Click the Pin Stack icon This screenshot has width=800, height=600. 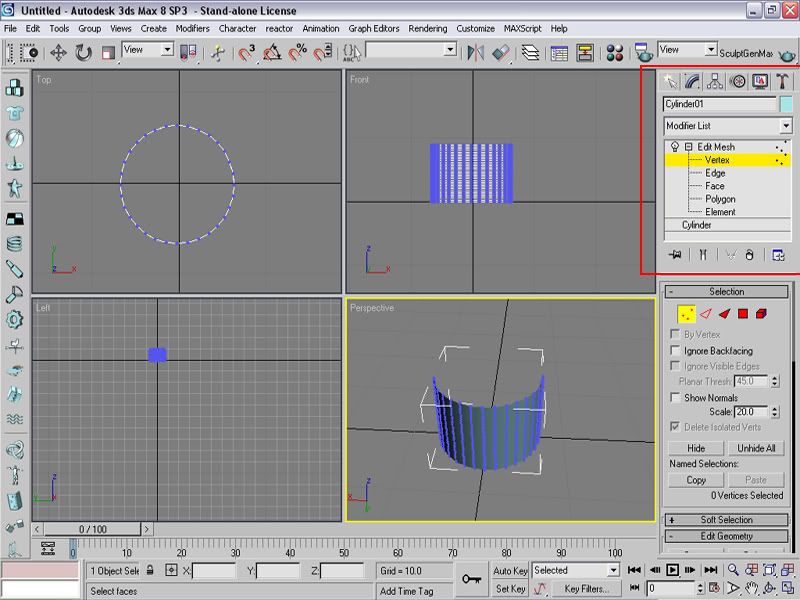[x=675, y=255]
